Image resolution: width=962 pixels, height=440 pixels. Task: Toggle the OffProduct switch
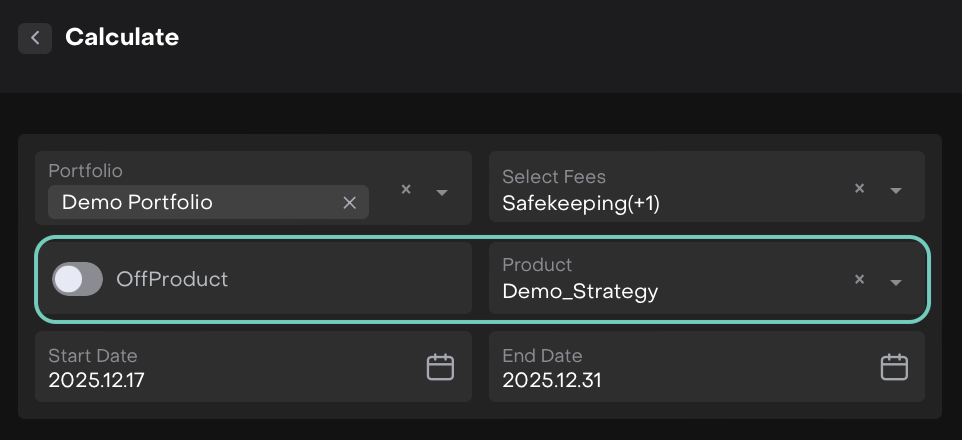click(x=77, y=279)
